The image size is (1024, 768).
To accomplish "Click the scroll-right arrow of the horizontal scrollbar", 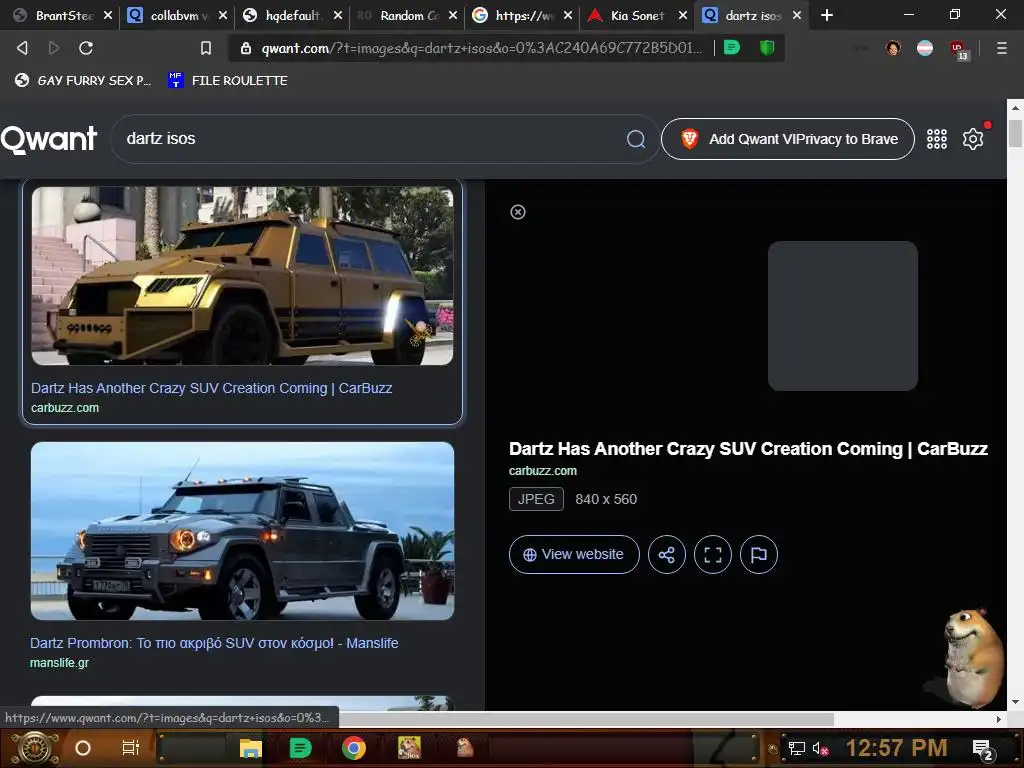I will coord(999,719).
